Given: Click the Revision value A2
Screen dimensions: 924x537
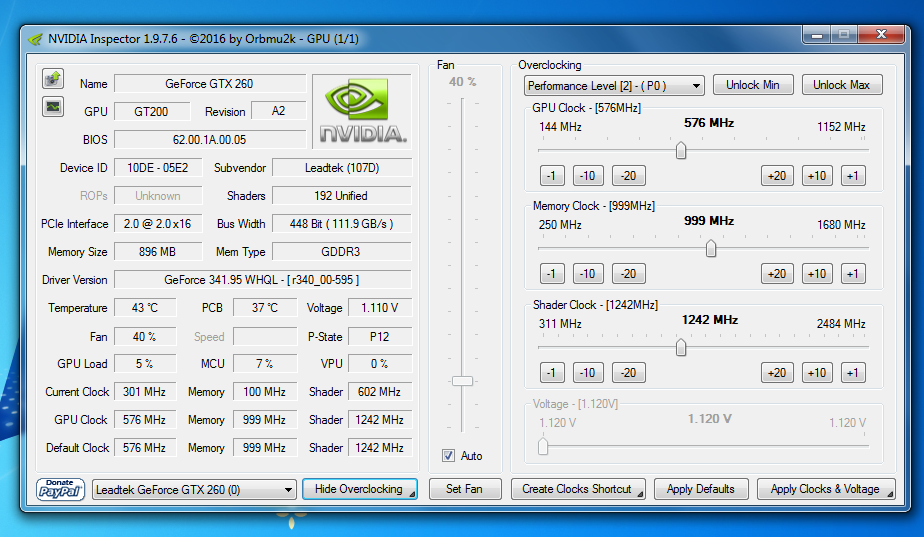Looking at the screenshot, I should 278,111.
